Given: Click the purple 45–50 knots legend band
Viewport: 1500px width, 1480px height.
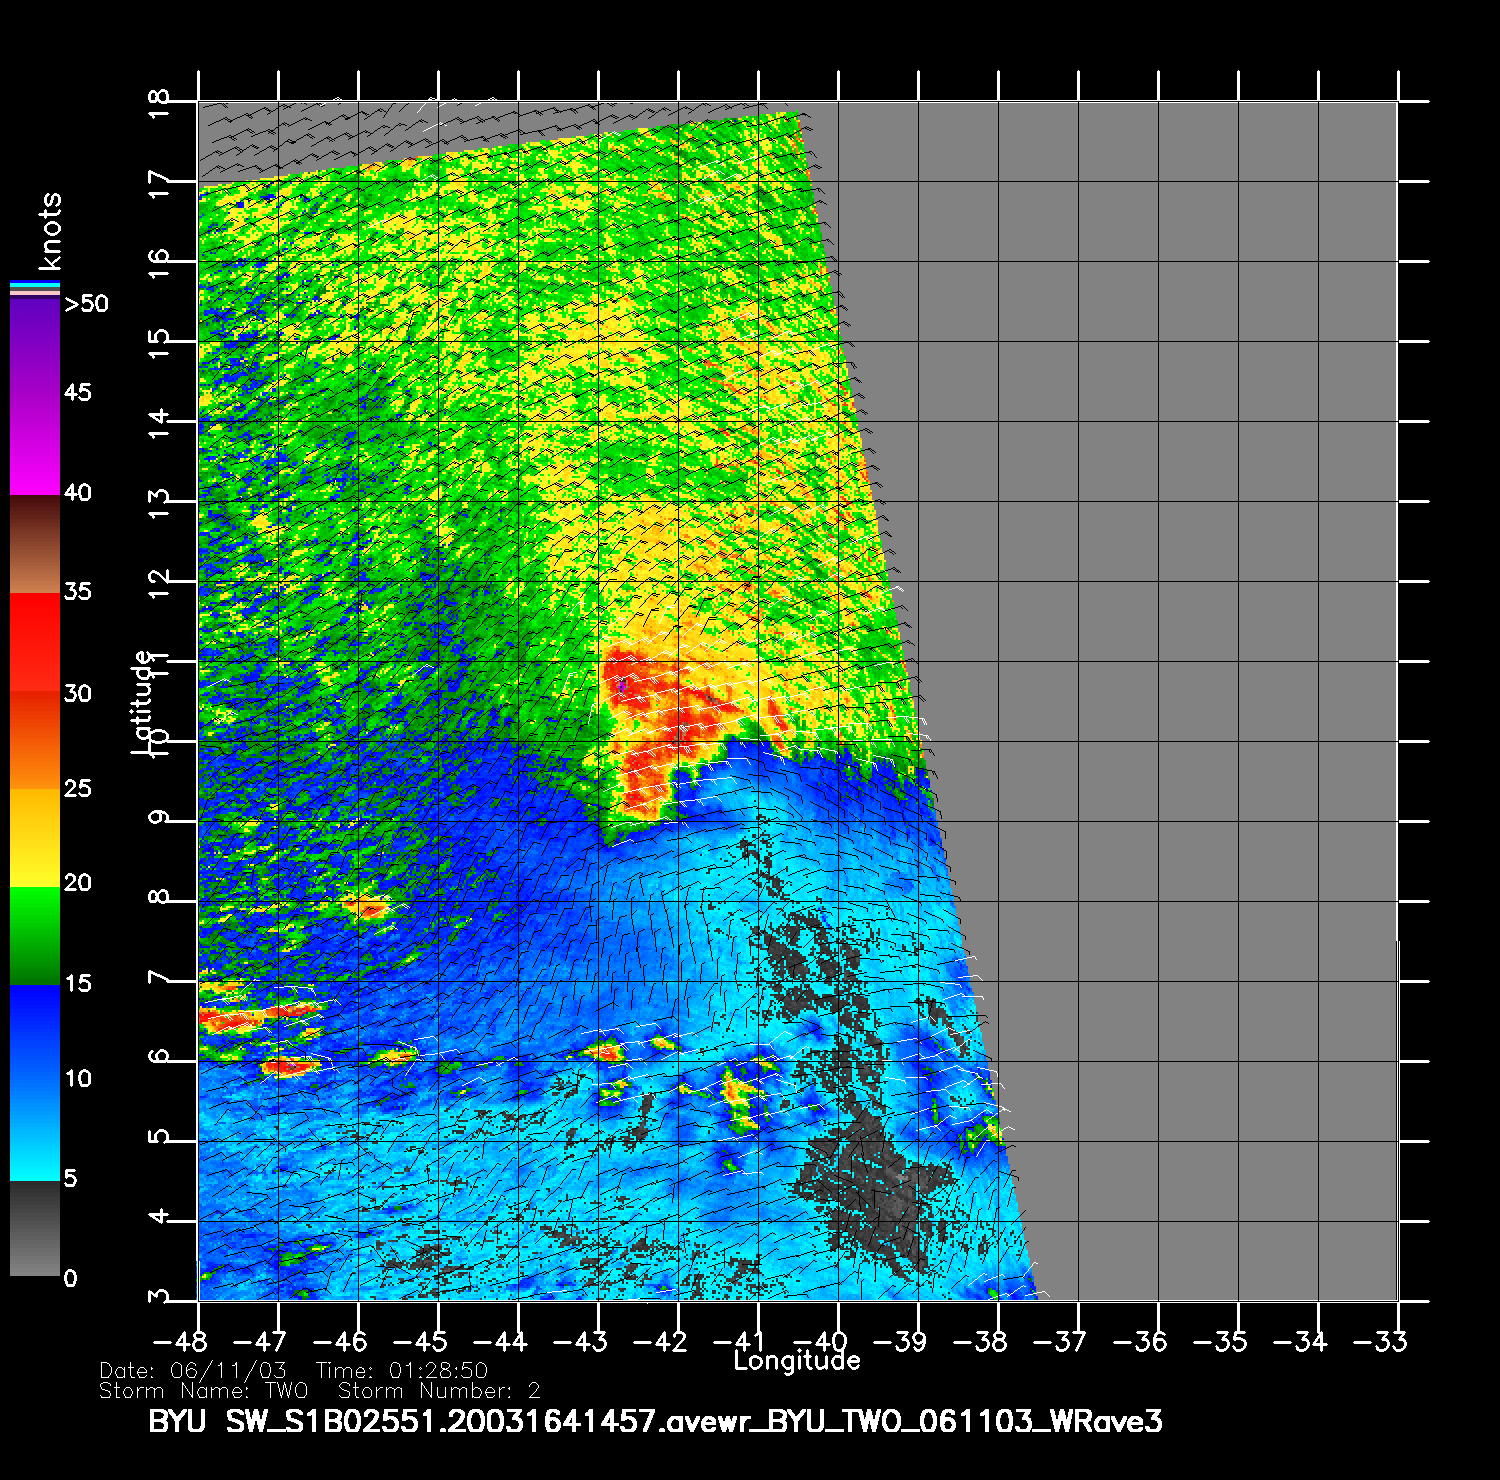Looking at the screenshot, I should pos(35,346).
